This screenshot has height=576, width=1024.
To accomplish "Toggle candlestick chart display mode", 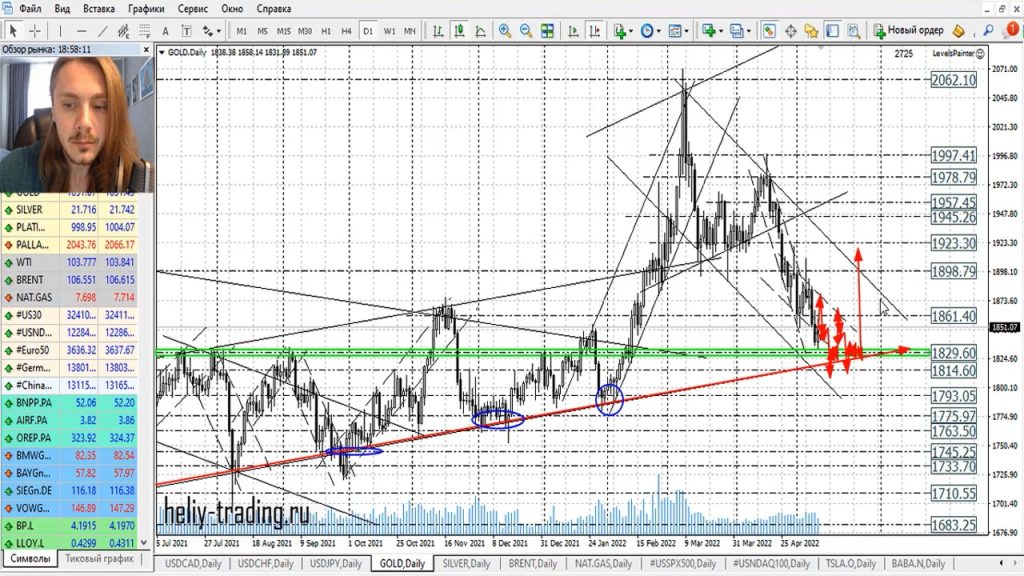I will [x=458, y=31].
